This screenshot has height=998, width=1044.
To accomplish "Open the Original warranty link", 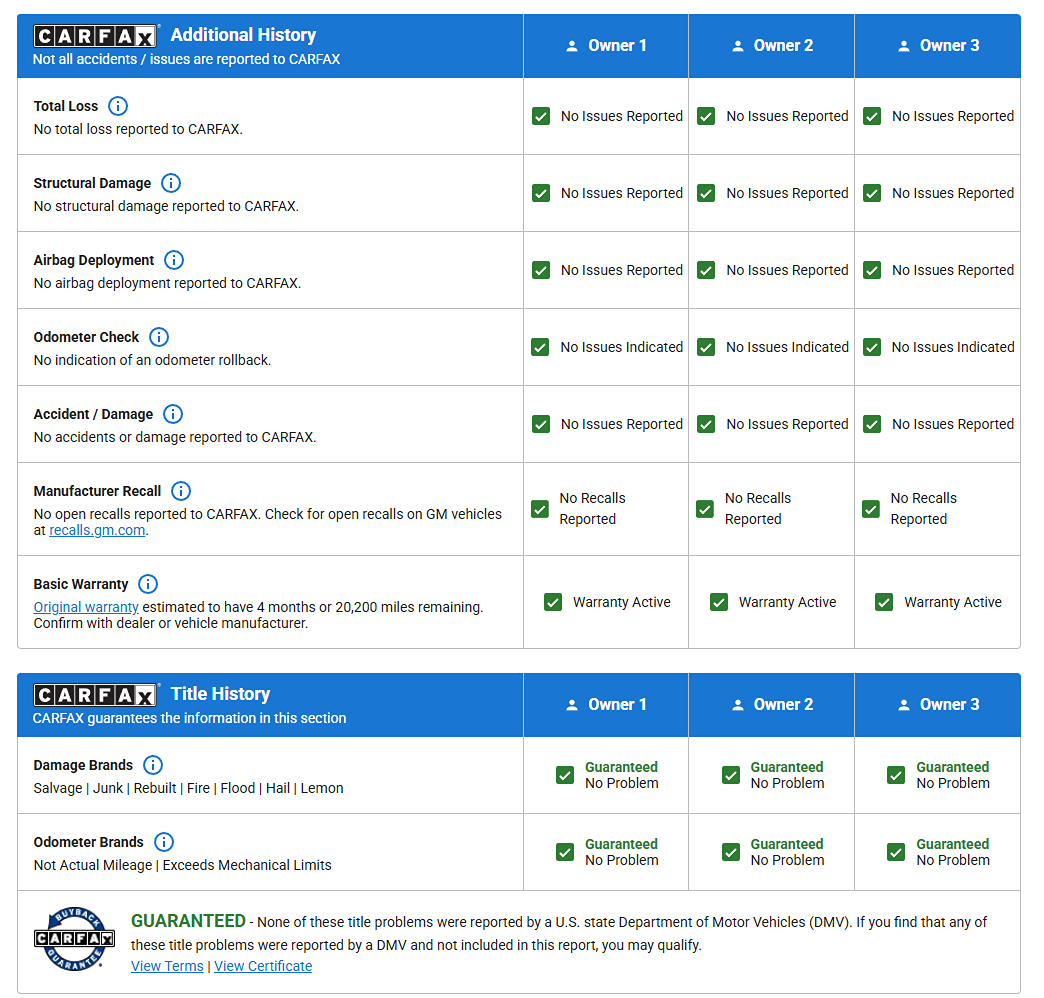I will point(86,607).
